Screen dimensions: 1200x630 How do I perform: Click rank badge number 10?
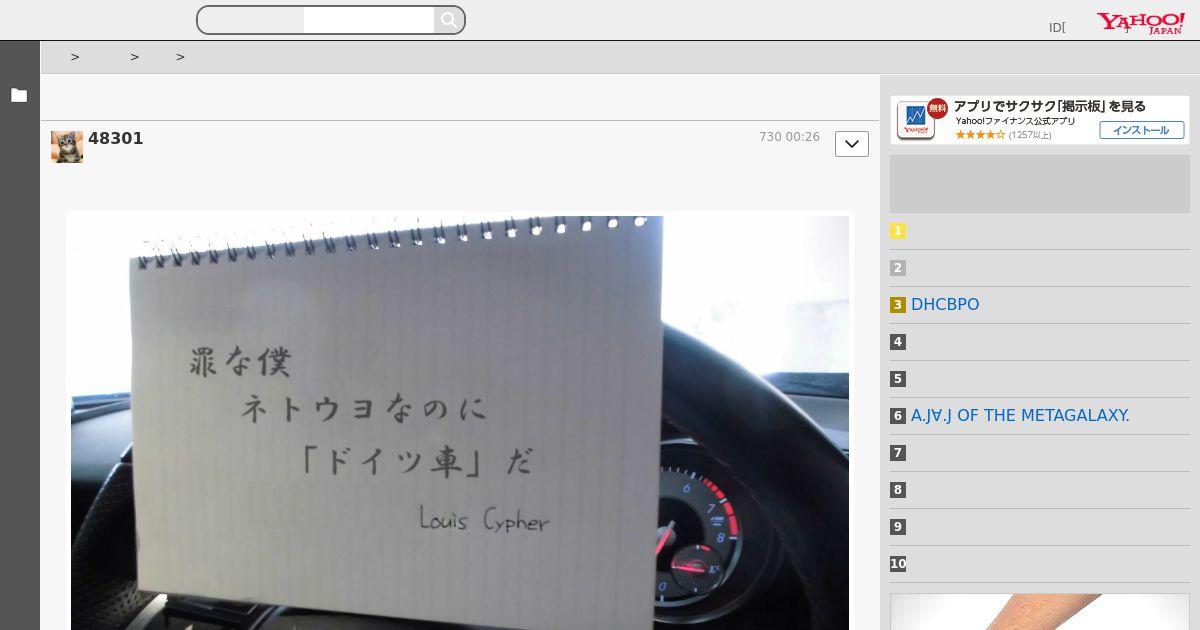(x=898, y=564)
